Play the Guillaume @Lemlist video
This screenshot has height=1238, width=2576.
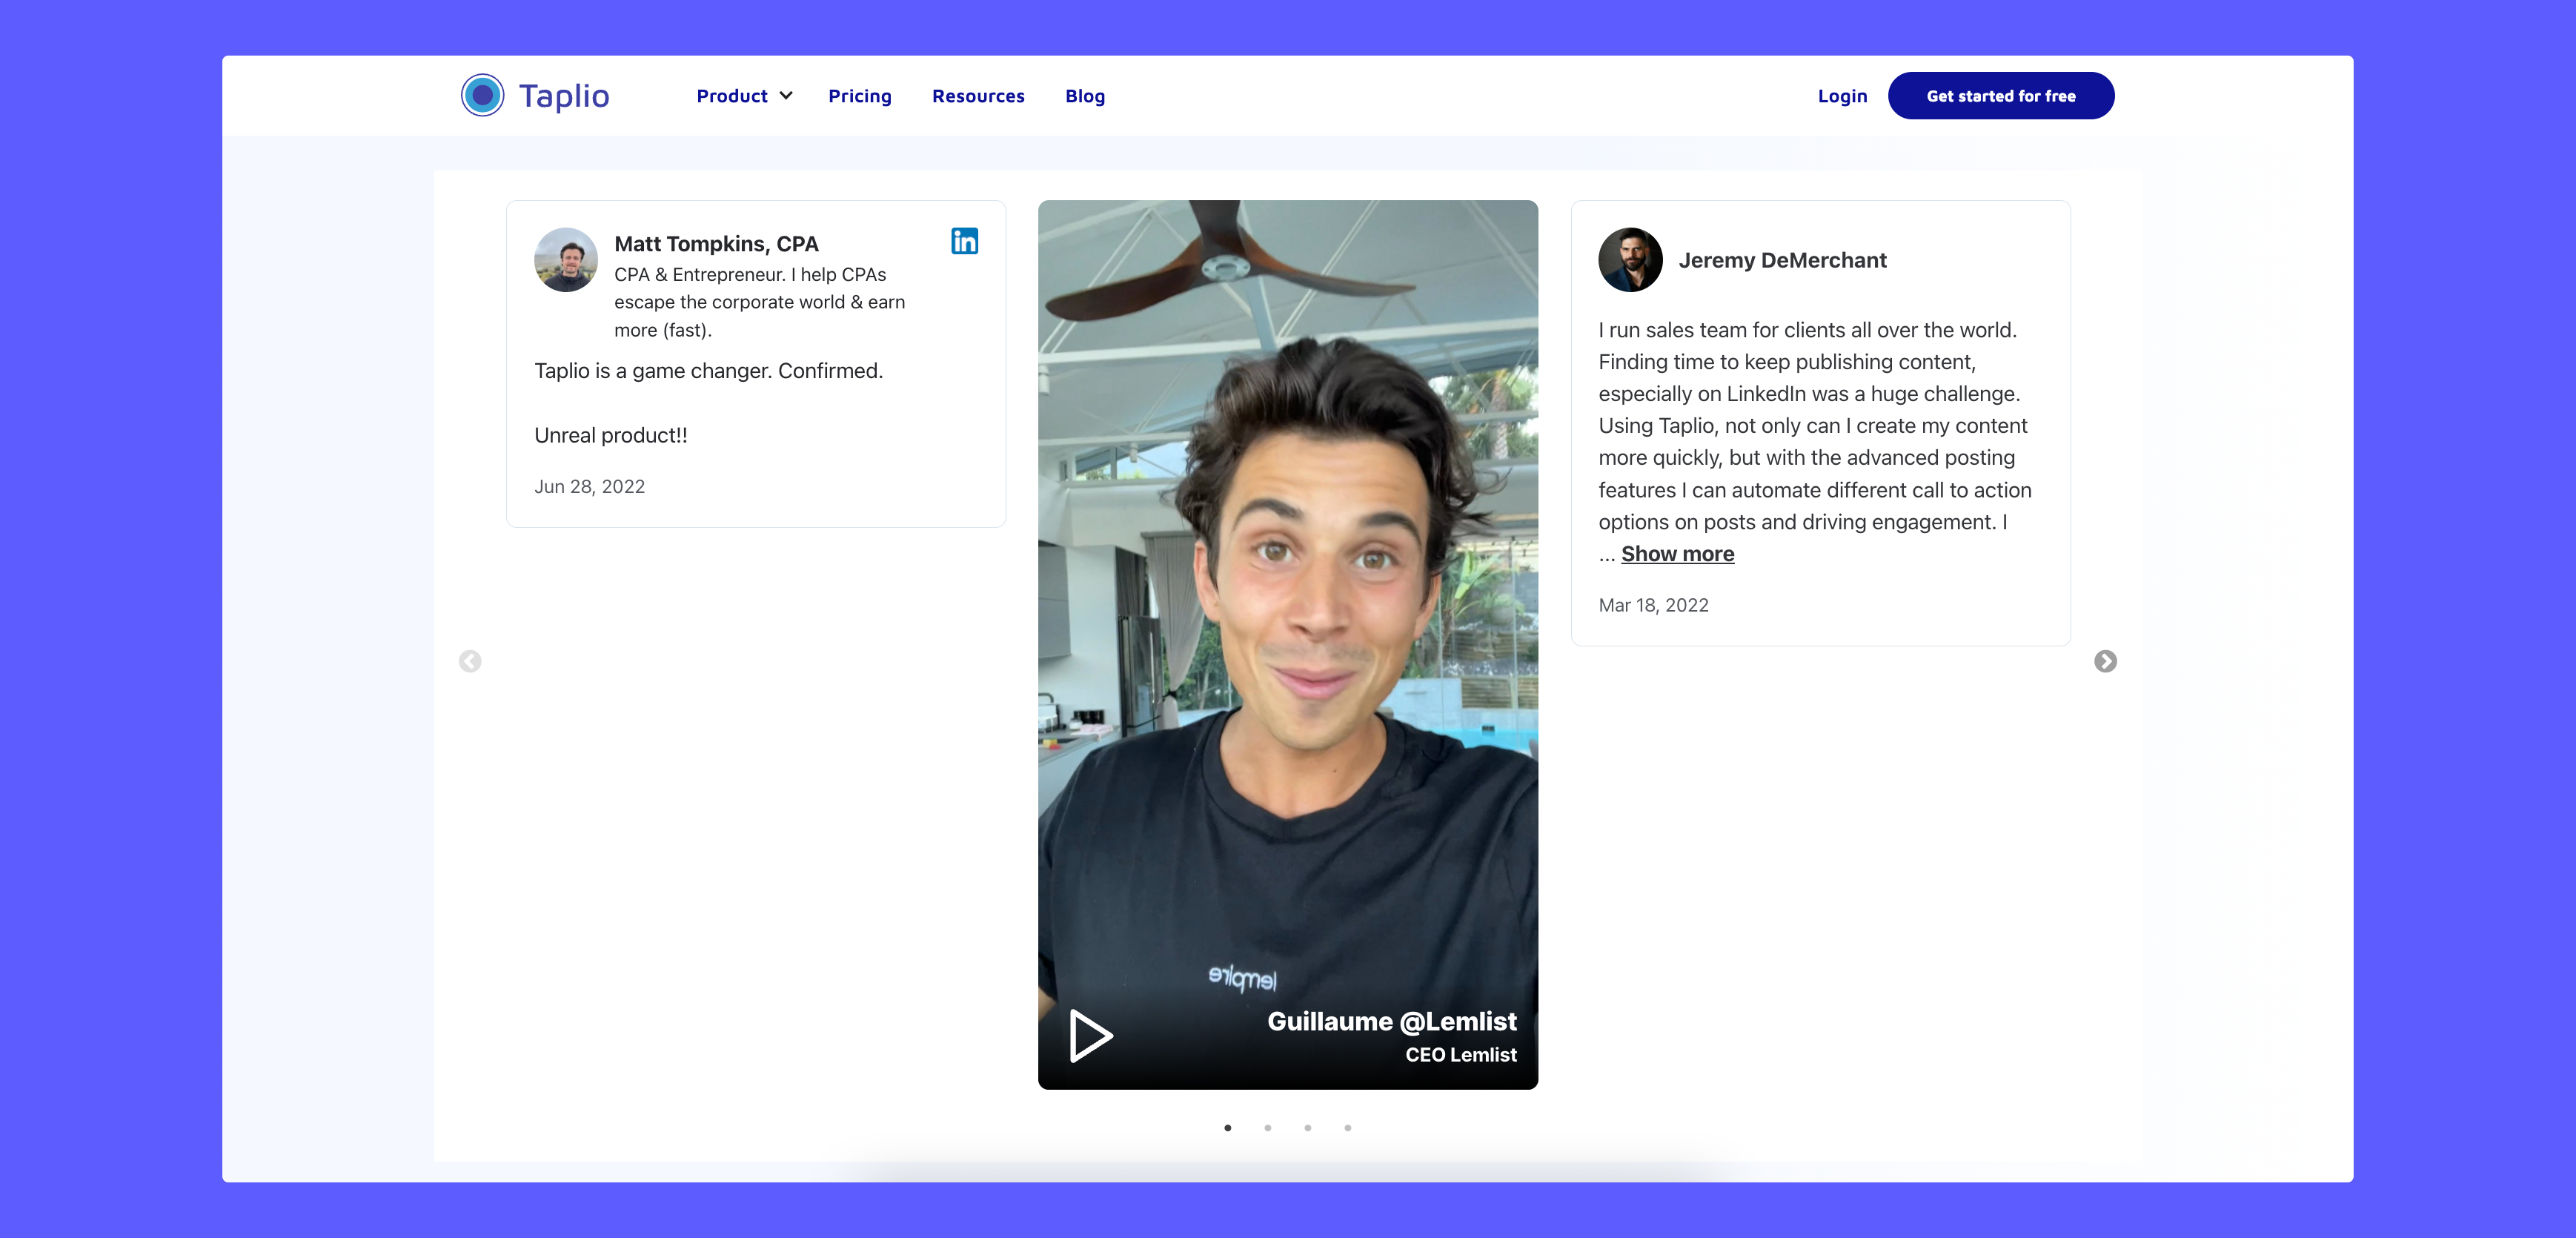[1090, 1035]
